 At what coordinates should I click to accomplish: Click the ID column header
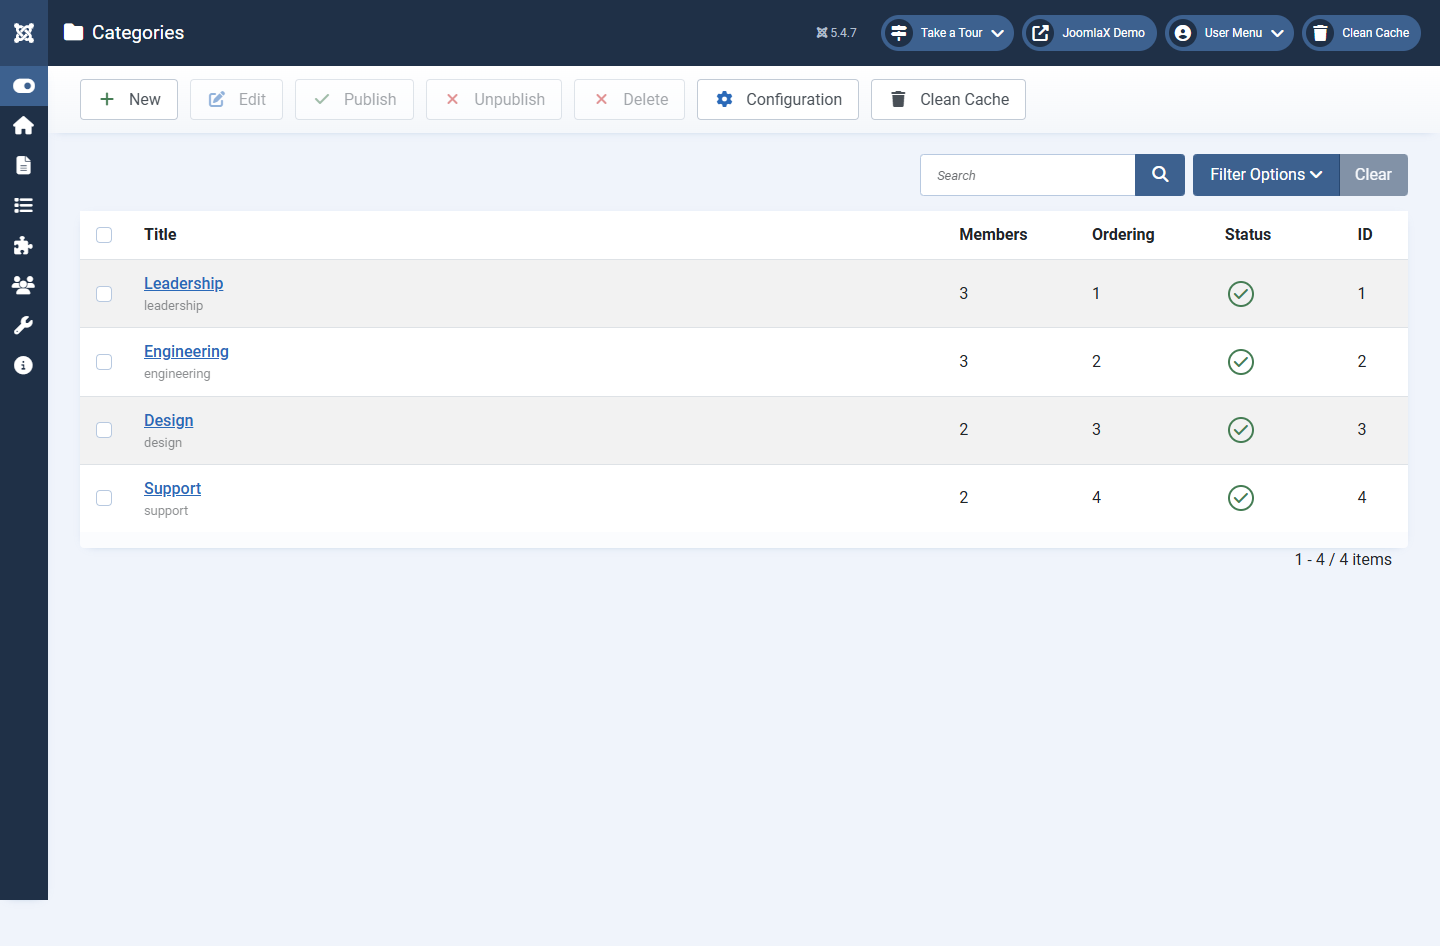1365,234
